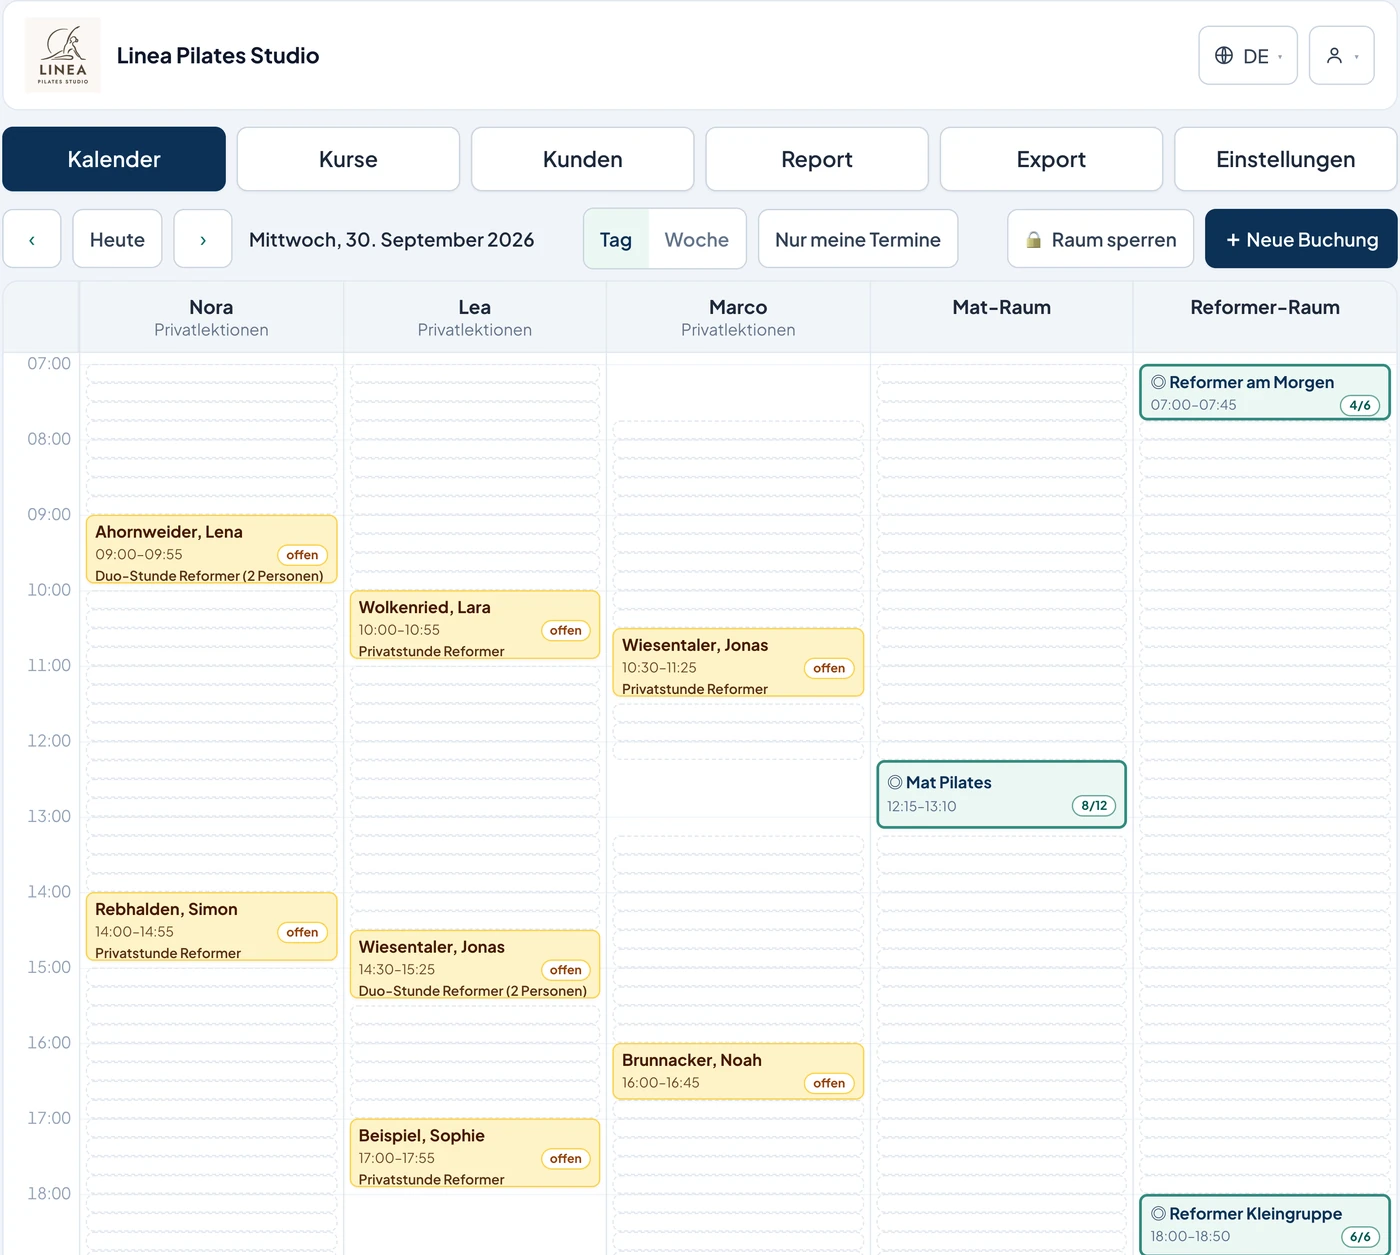Open the Report tab
The image size is (1400, 1255).
[817, 159]
